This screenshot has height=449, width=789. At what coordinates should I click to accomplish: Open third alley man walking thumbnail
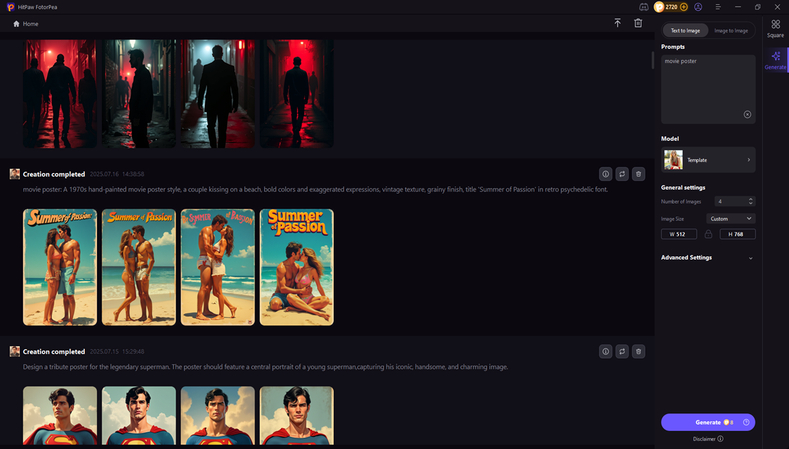(x=218, y=94)
